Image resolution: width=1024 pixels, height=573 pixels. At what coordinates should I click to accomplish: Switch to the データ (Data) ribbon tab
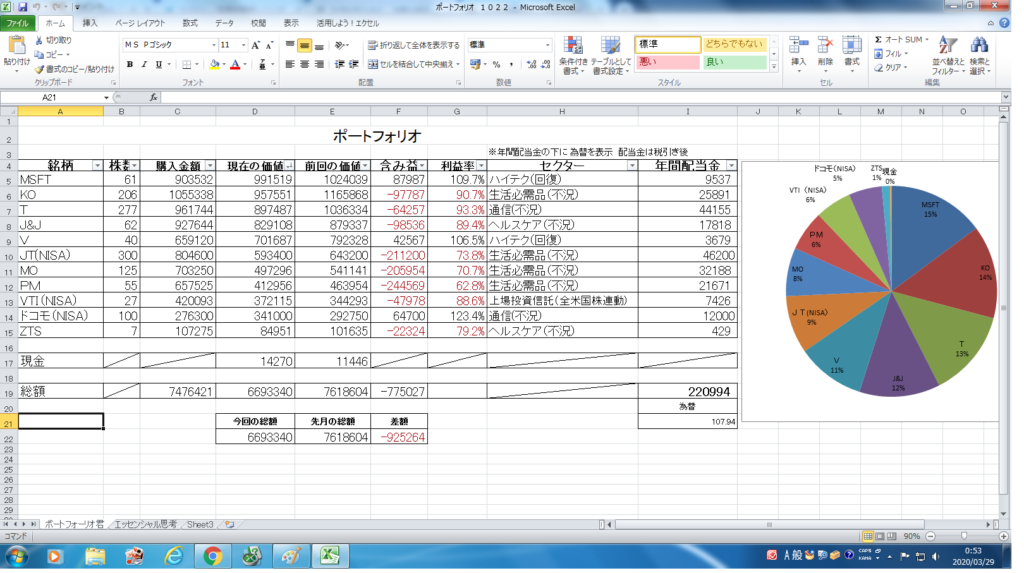(224, 24)
